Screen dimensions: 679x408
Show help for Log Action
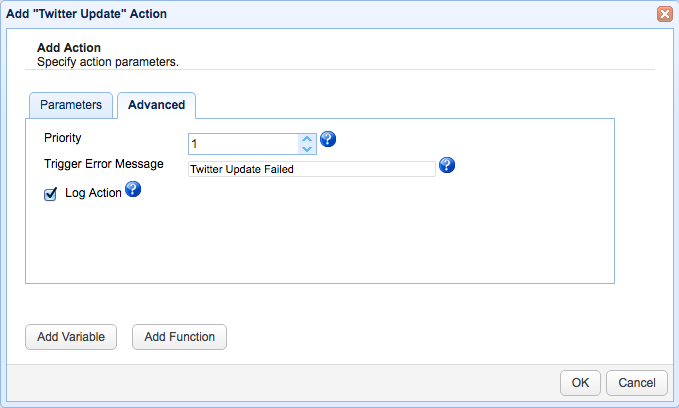132,190
